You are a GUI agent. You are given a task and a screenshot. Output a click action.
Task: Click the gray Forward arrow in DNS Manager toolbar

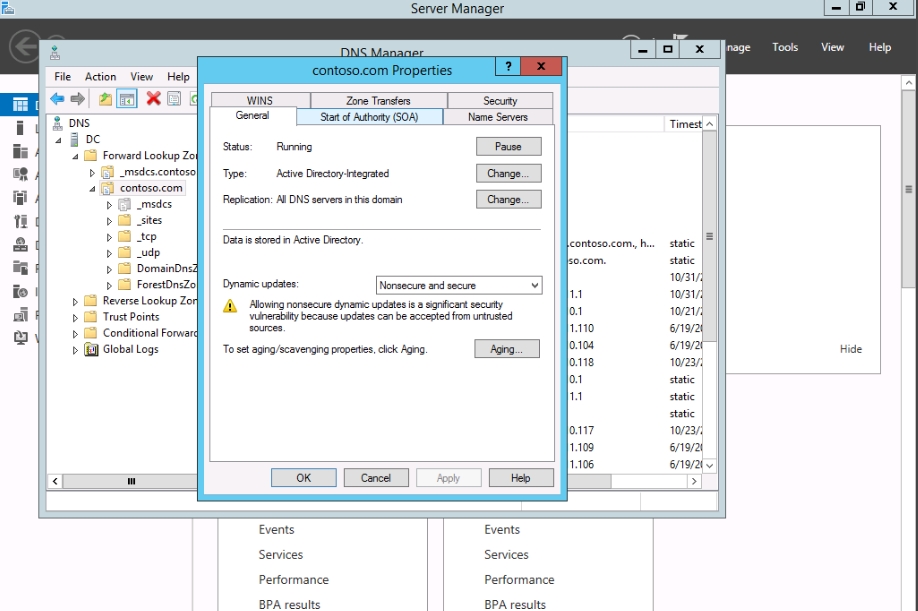click(78, 99)
